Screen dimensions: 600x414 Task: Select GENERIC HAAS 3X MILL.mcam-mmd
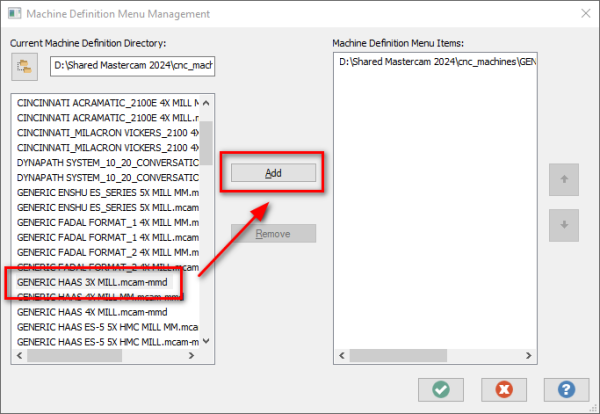coord(92,282)
